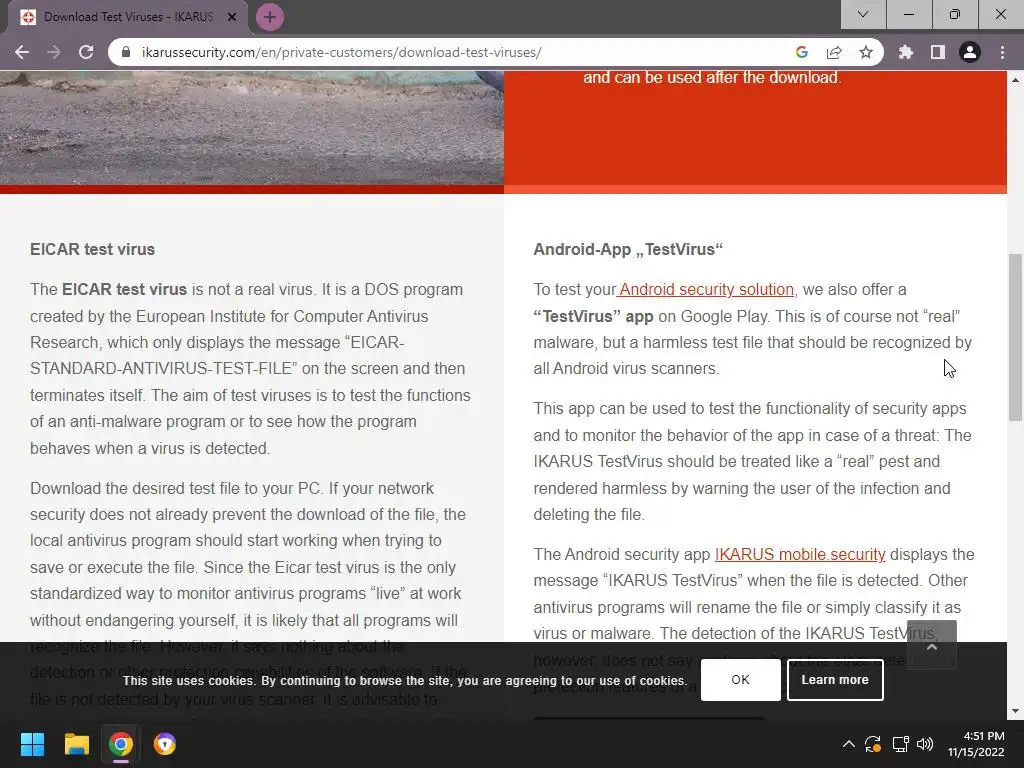Minimize the browser window
The width and height of the screenshot is (1024, 768).
pos(909,14)
